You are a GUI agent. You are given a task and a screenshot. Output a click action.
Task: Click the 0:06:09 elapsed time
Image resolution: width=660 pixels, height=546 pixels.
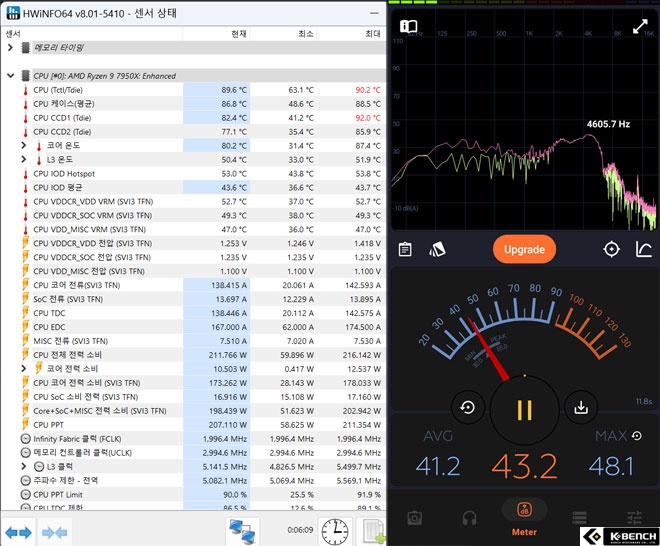300,529
